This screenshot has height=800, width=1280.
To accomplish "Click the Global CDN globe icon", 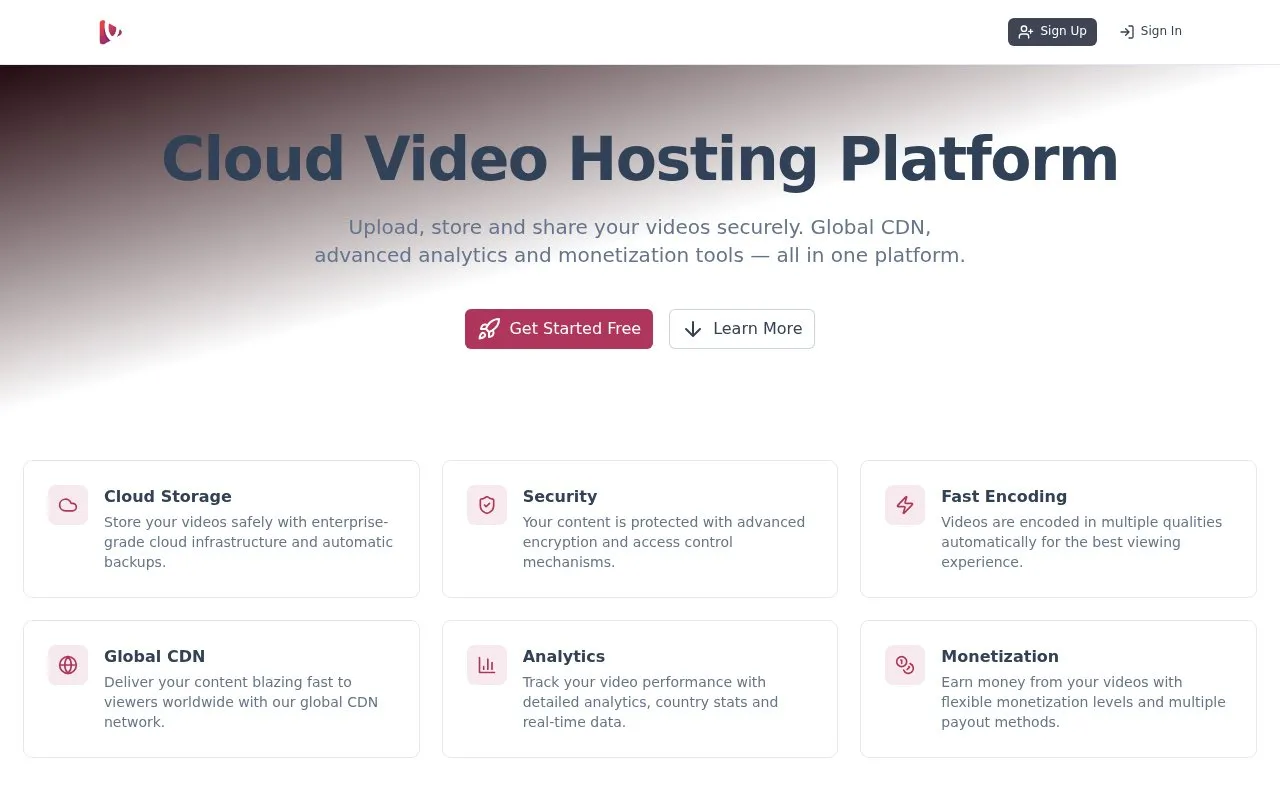I will coord(68,665).
